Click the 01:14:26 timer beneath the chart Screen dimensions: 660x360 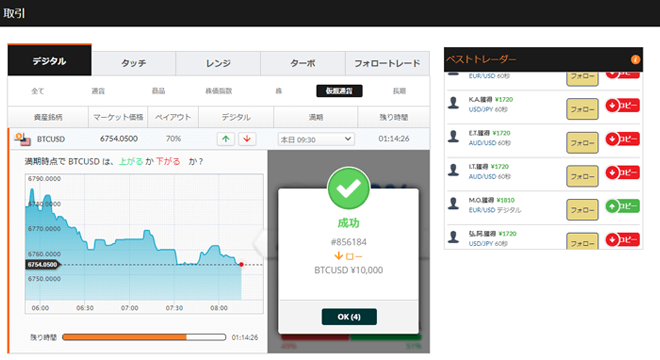pyautogui.click(x=245, y=337)
